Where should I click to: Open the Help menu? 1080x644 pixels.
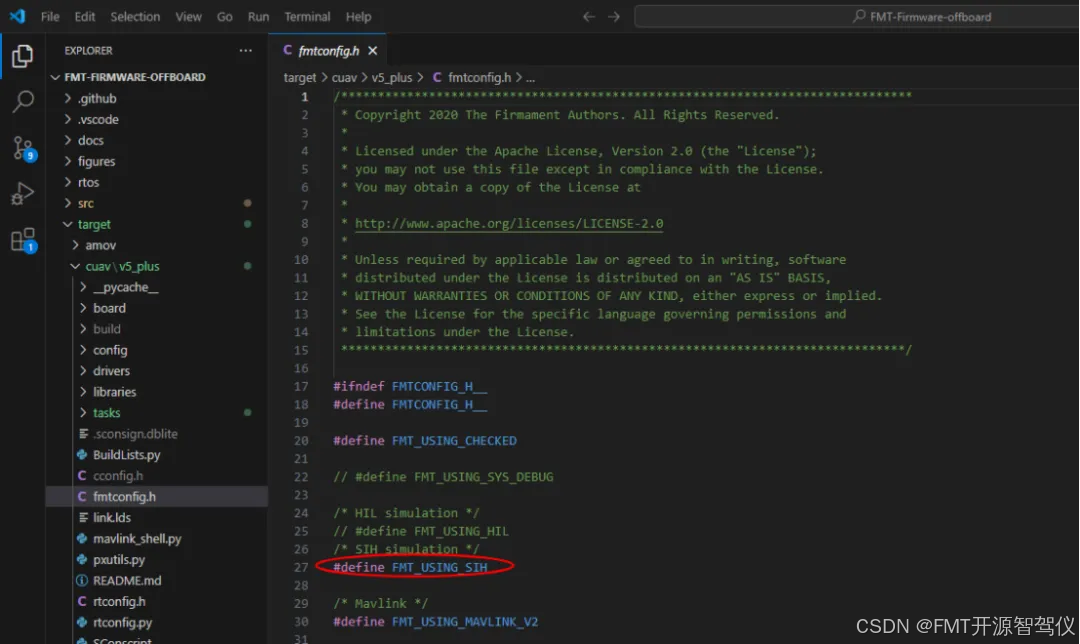tap(358, 17)
